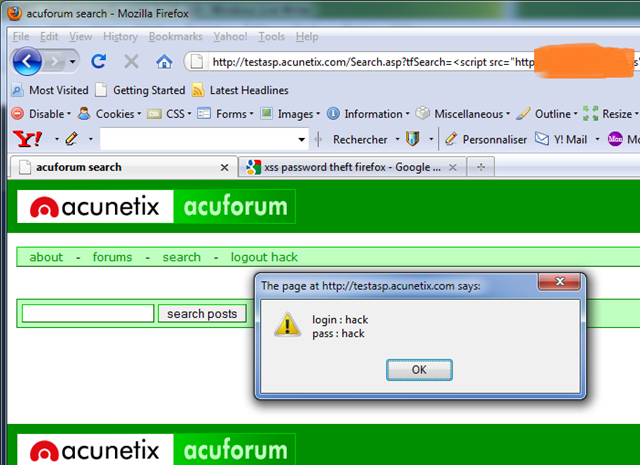
Task: Open the Most Visited bookmarks folder
Action: click(x=50, y=90)
